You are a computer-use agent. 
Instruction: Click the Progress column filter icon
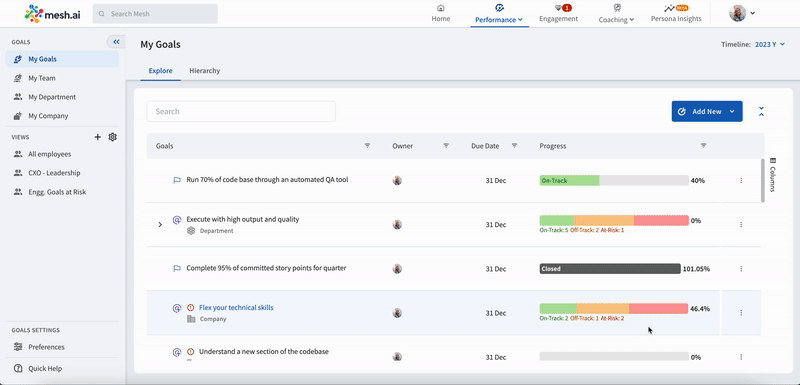(704, 146)
